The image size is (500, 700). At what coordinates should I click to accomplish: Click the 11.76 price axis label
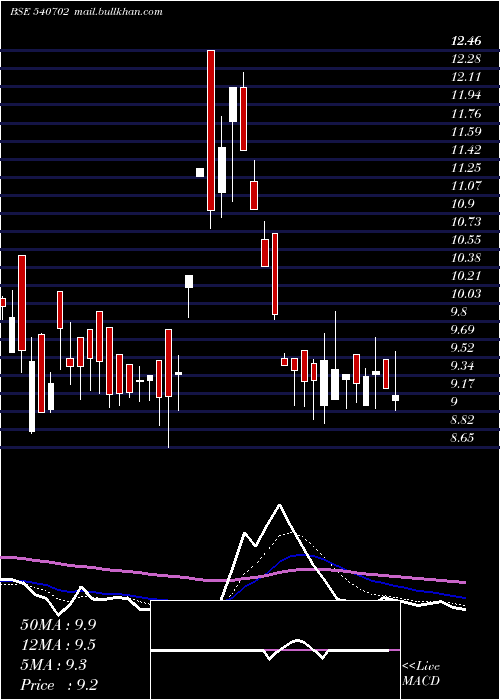click(466, 113)
